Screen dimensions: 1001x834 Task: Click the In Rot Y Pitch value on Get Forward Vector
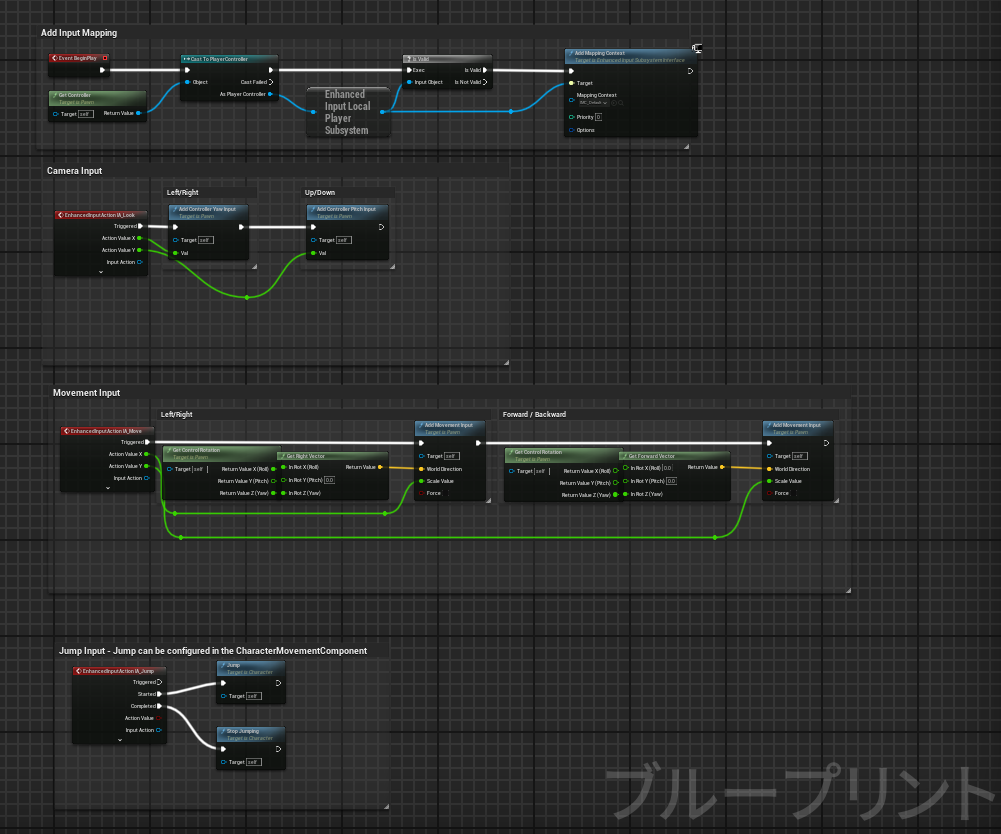point(671,481)
